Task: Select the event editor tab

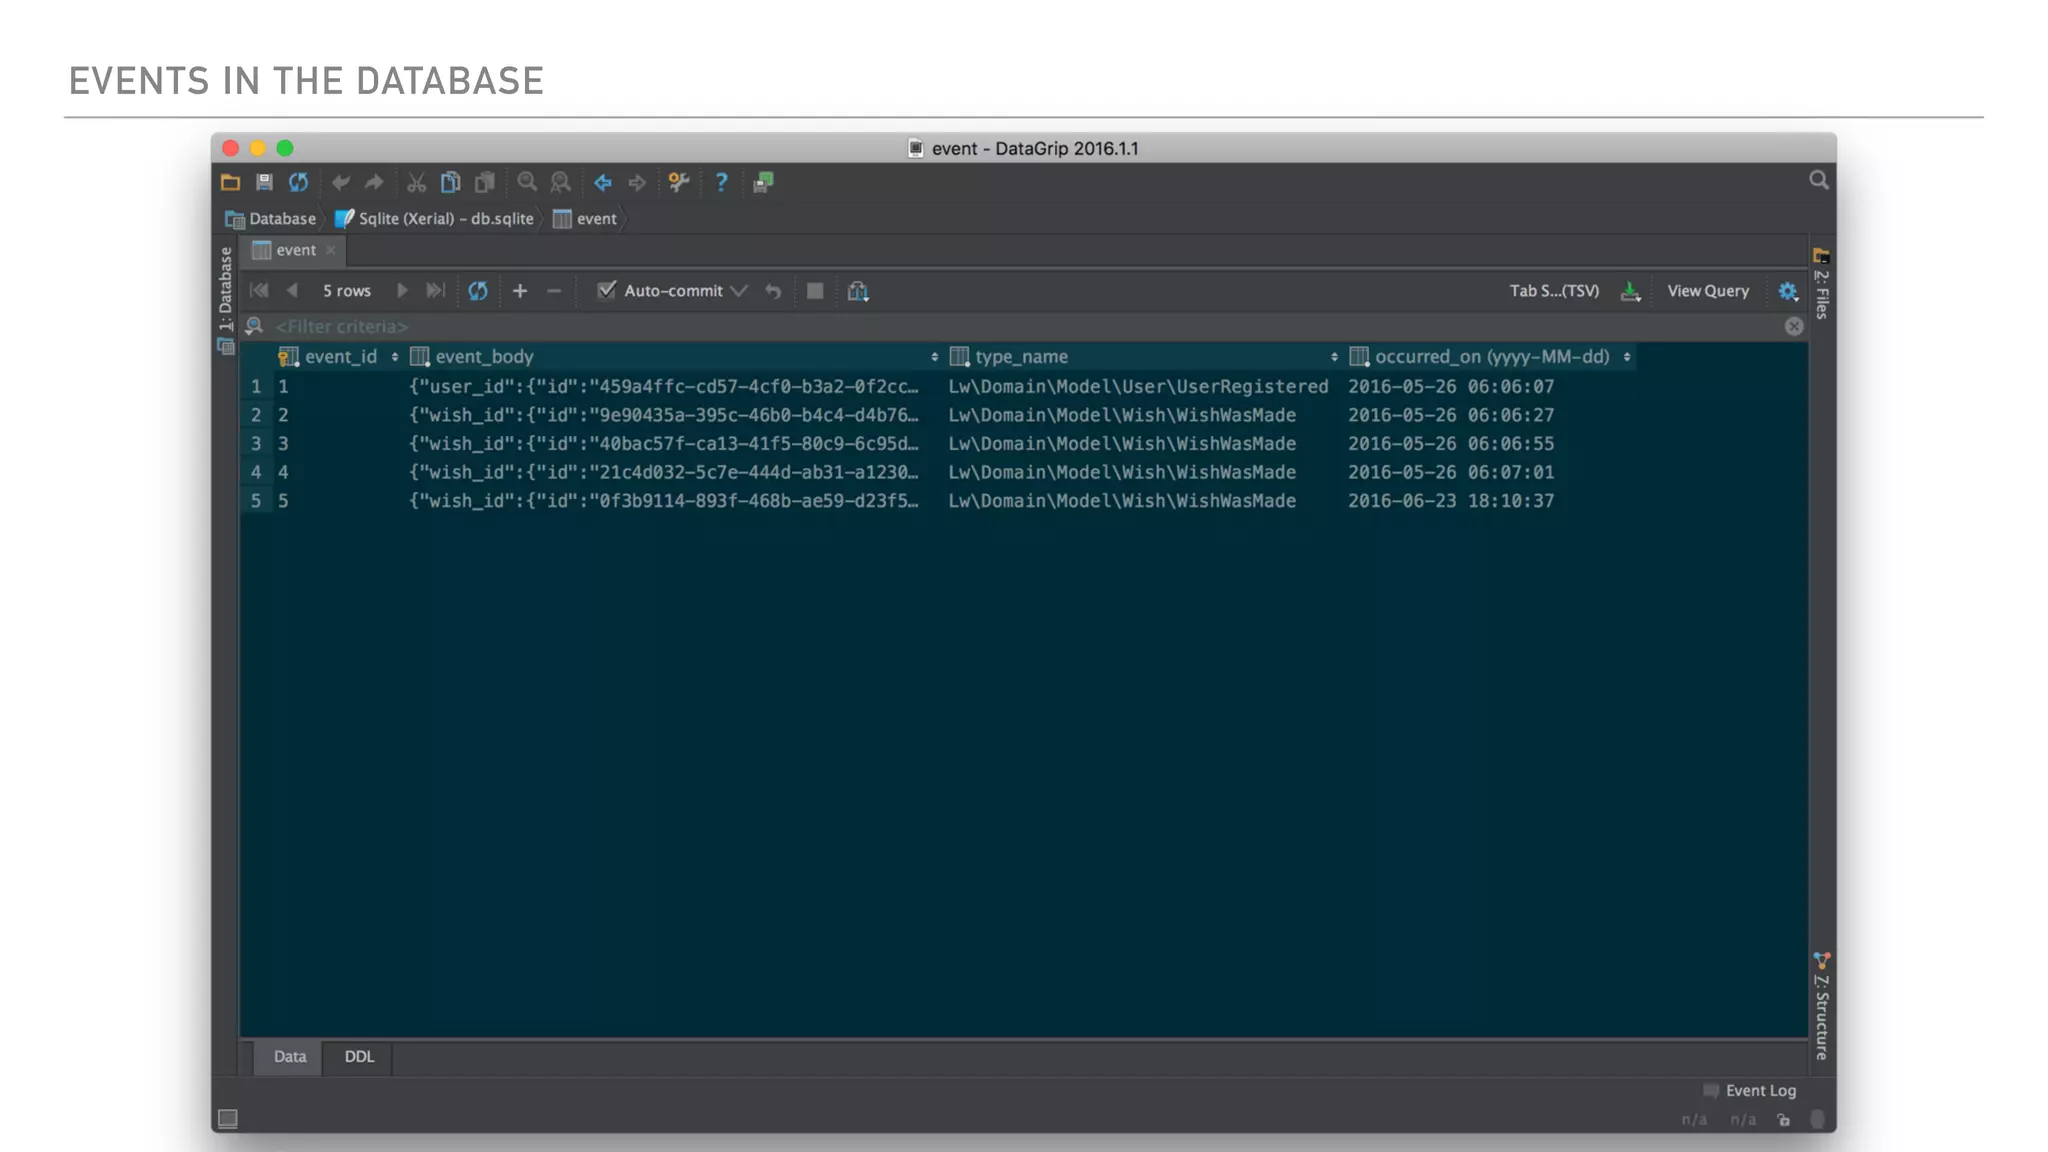Action: point(295,250)
